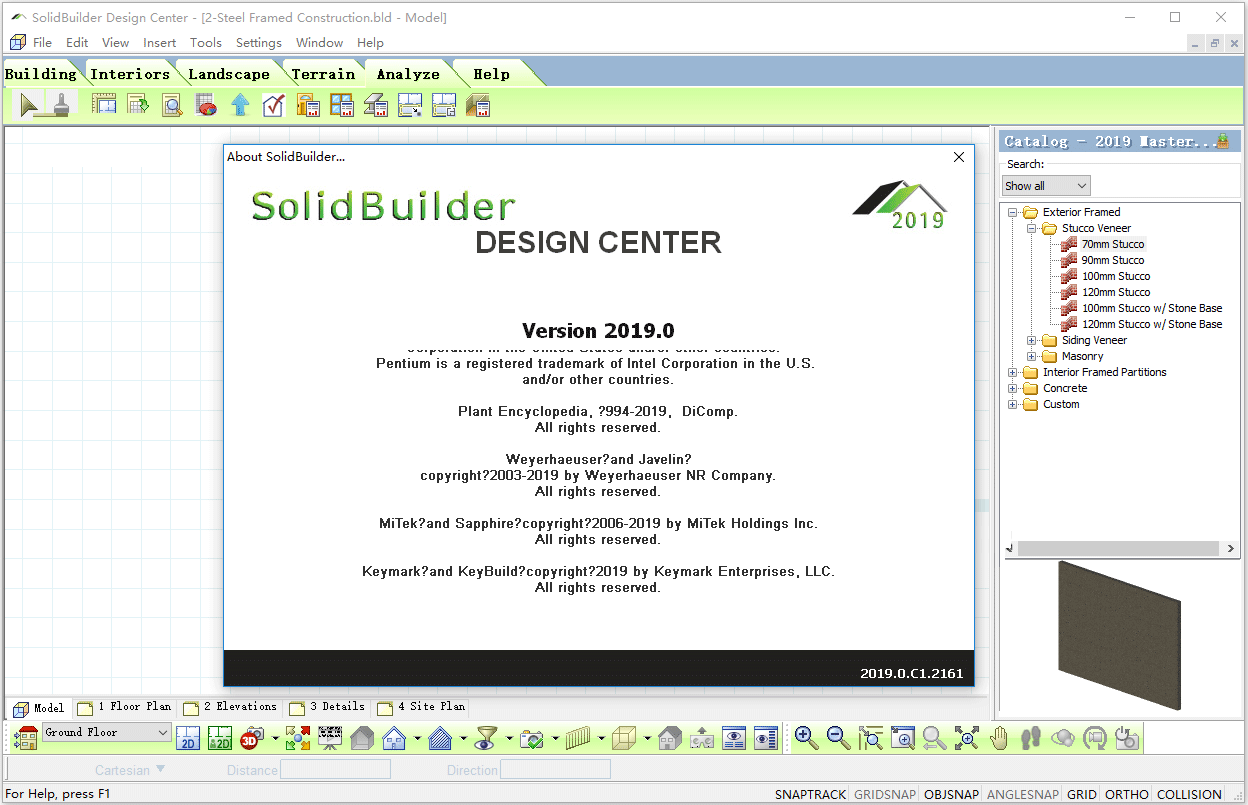Open the Tools menu

click(x=206, y=43)
